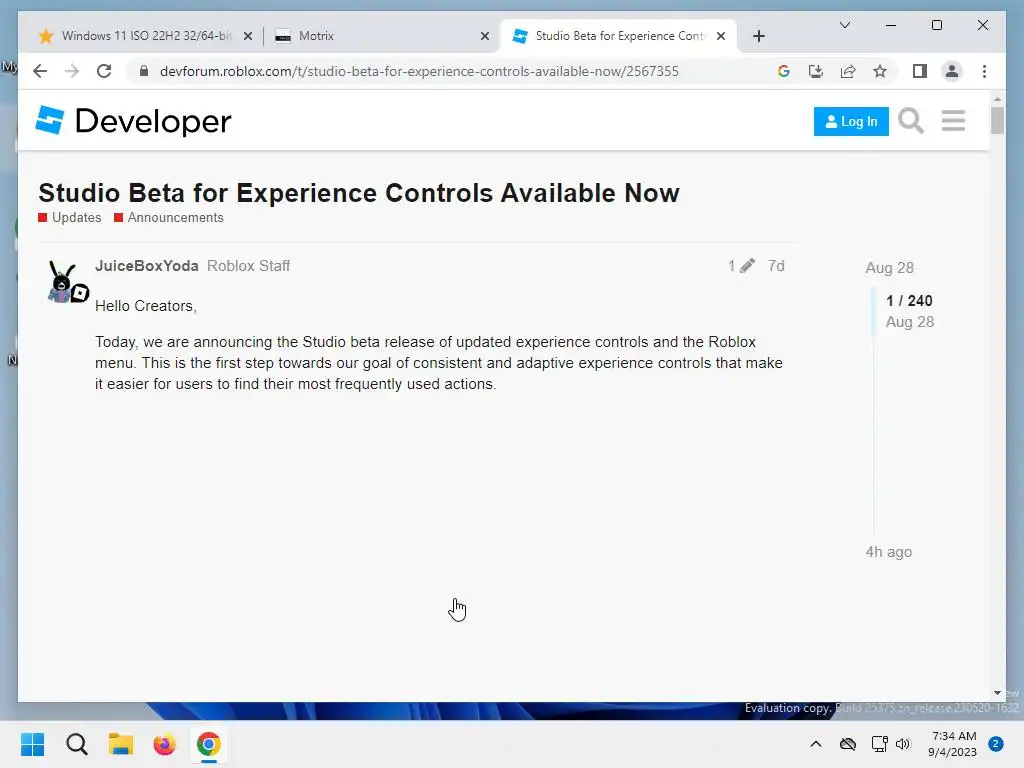The image size is (1024, 768).
Task: Reload the current page
Action: pos(104,71)
